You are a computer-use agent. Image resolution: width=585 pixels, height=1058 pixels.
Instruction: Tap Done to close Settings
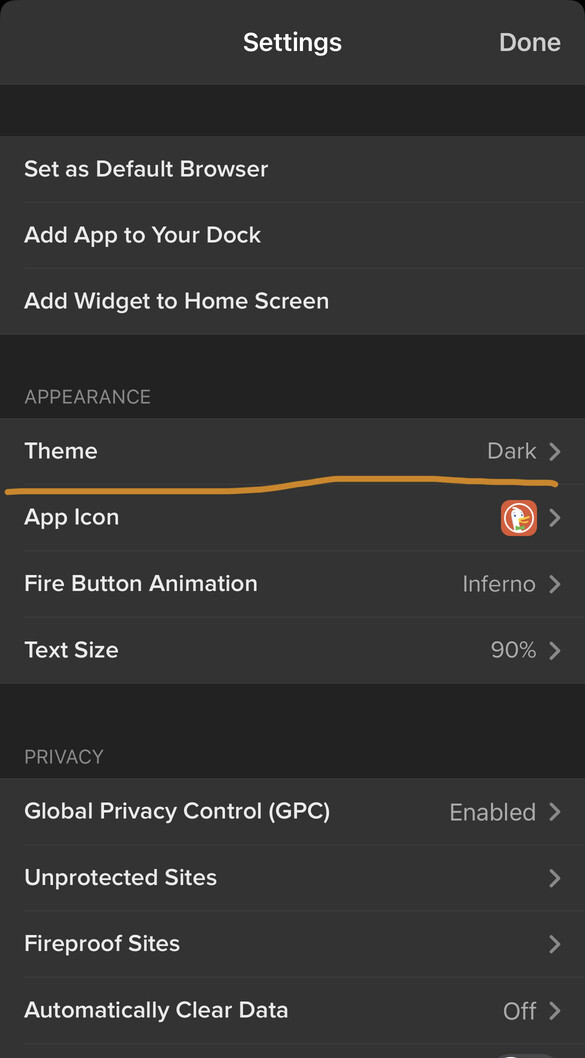pos(530,43)
